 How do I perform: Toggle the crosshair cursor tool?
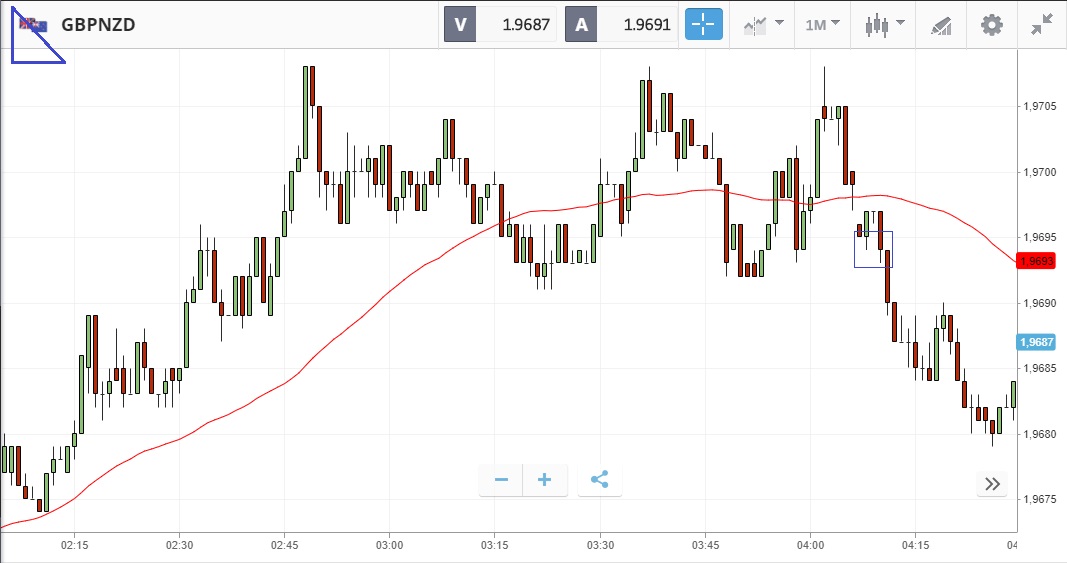click(703, 25)
